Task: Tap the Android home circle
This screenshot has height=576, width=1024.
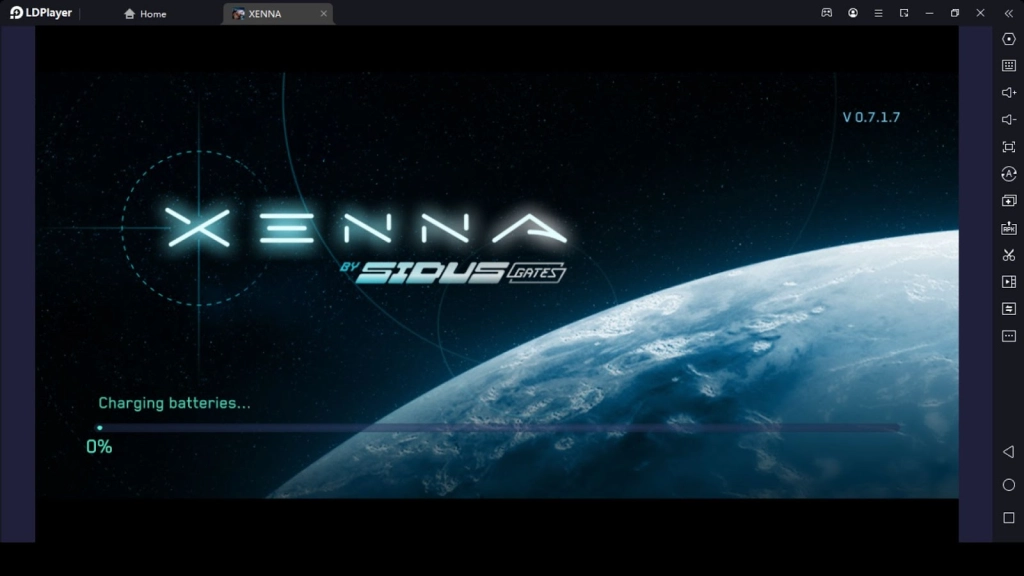Action: [1008, 485]
